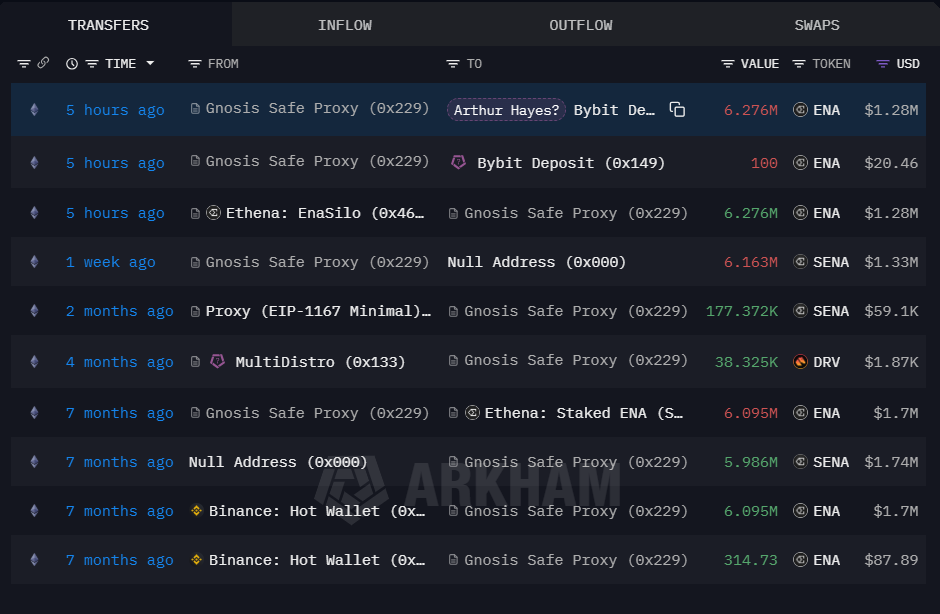This screenshot has width=940, height=614.
Task: Select the 177.372K value cell
Action: pos(742,311)
